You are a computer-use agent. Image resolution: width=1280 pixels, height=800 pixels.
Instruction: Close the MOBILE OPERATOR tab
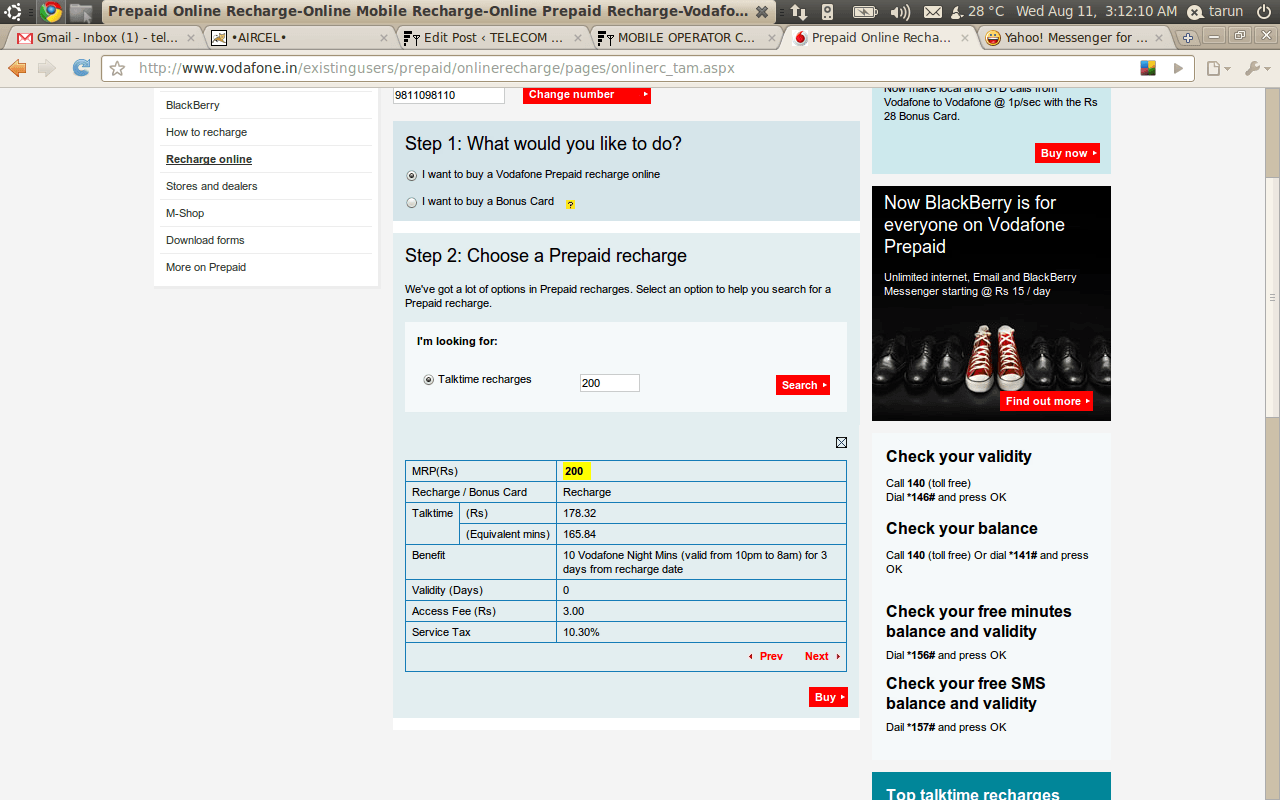[770, 38]
